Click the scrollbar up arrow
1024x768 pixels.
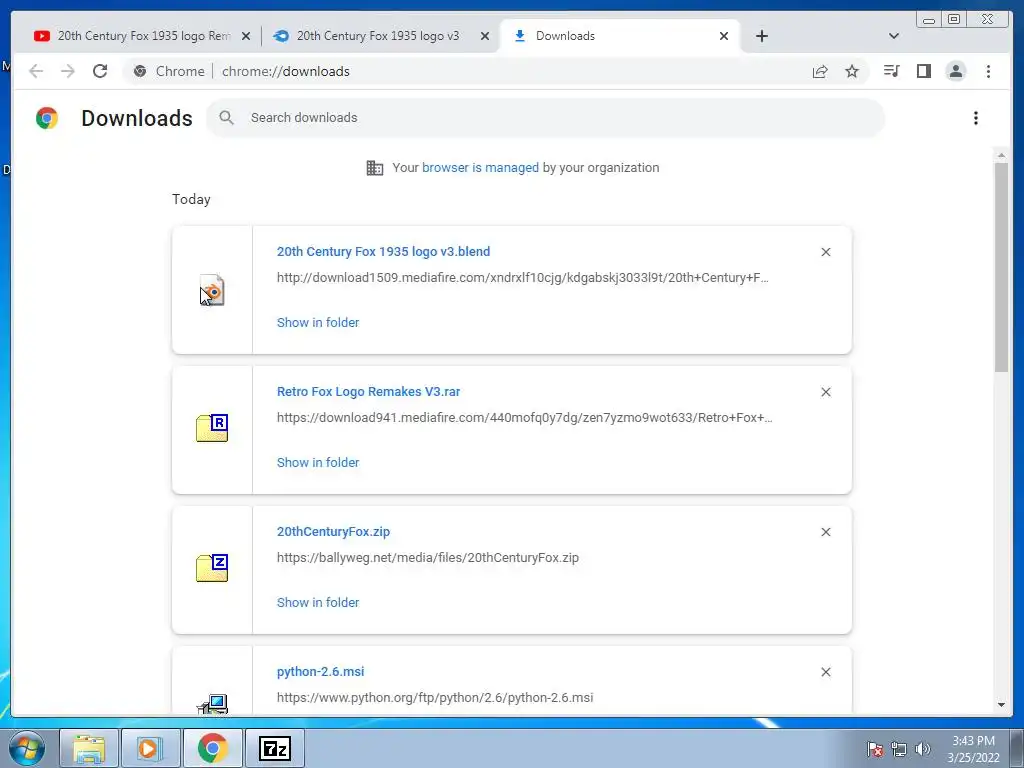click(x=1001, y=155)
